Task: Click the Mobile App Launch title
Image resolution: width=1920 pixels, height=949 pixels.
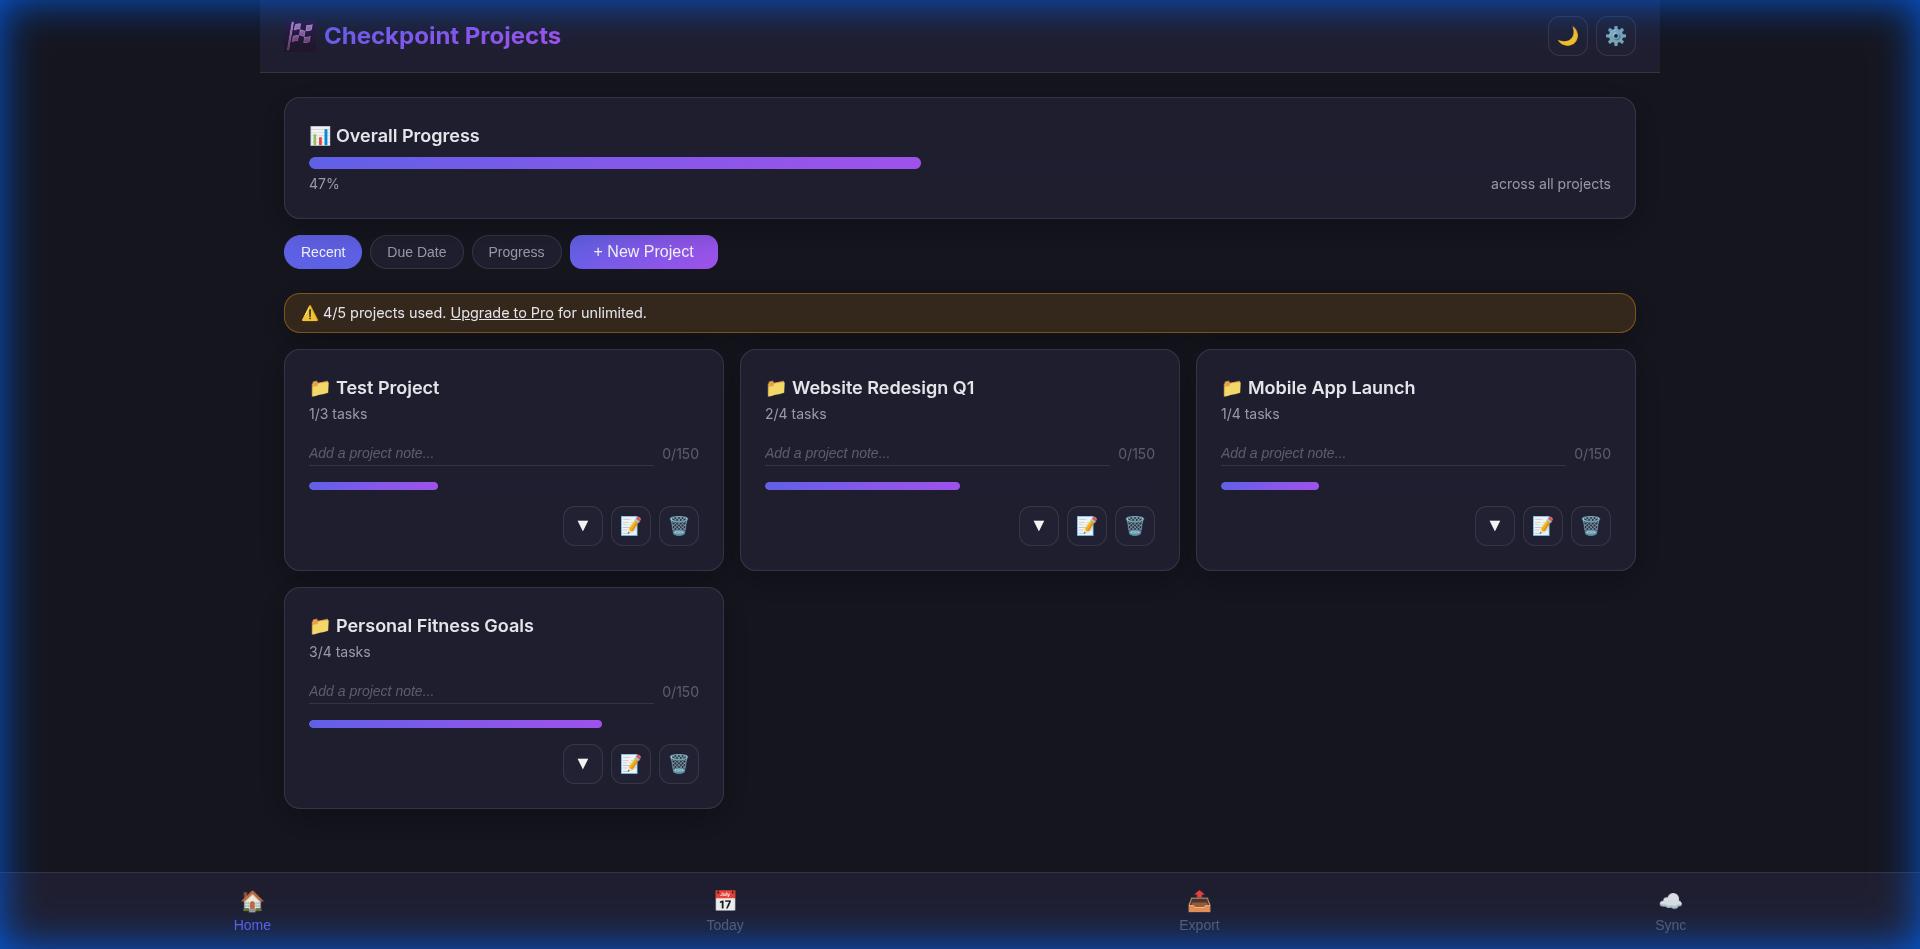Action: click(1331, 388)
